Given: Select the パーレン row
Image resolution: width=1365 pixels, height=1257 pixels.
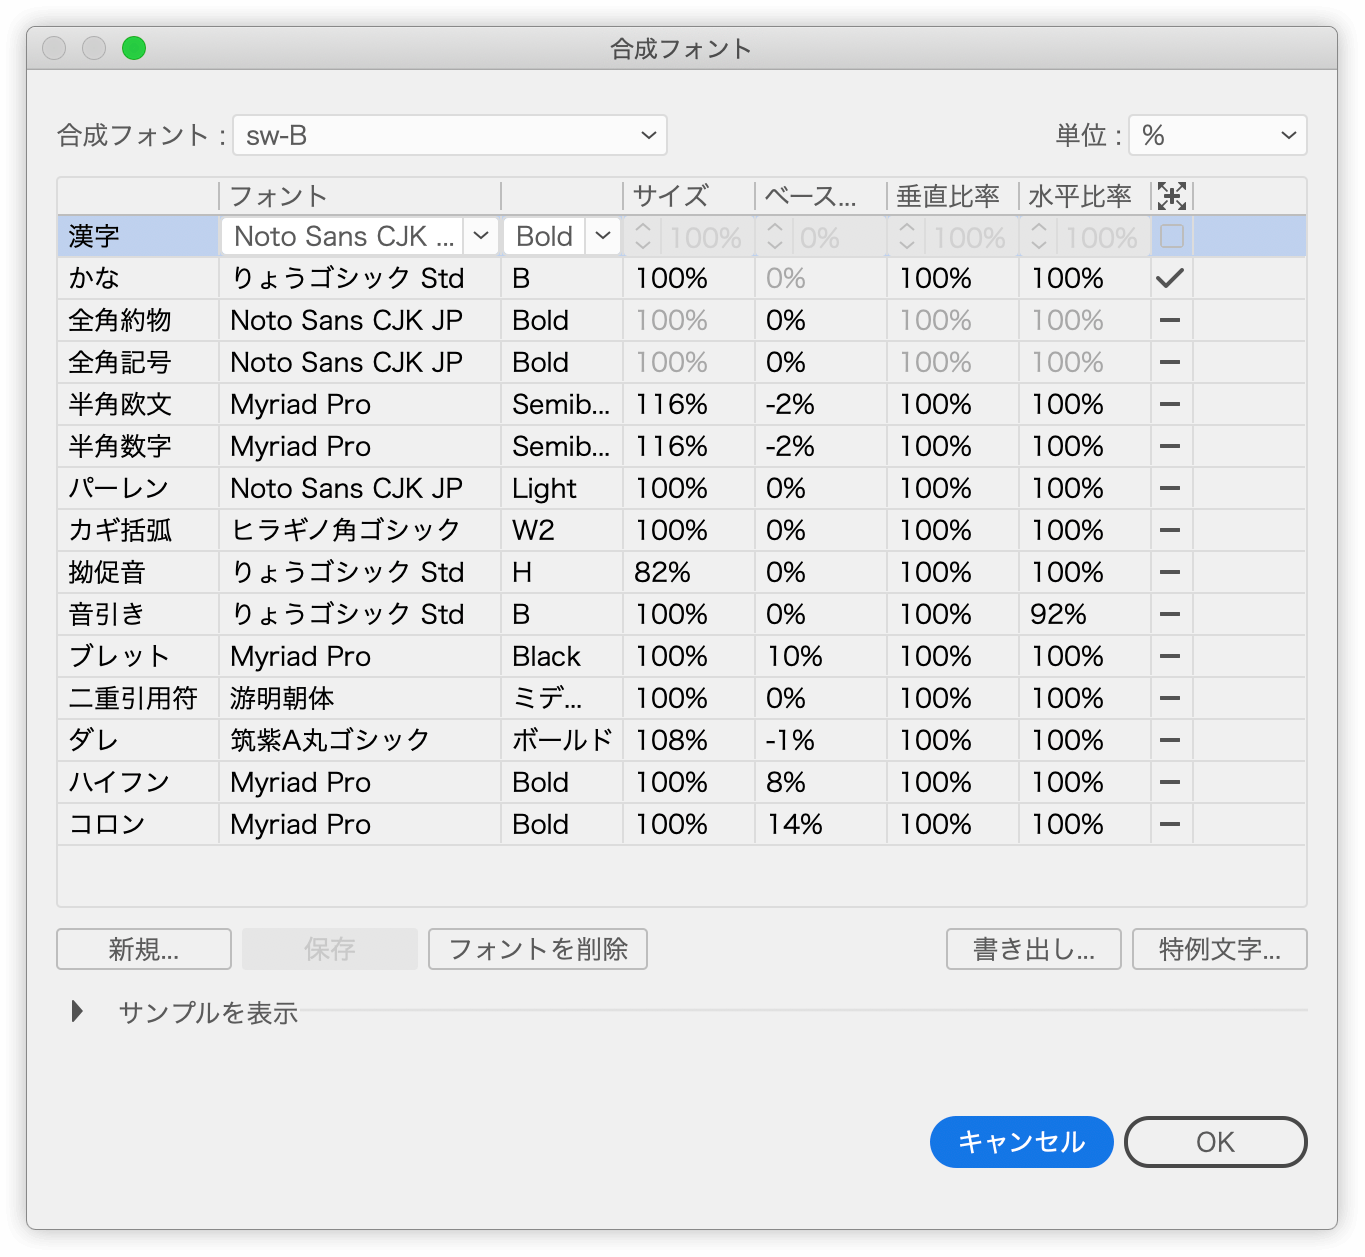Looking at the screenshot, I should pyautogui.click(x=682, y=488).
